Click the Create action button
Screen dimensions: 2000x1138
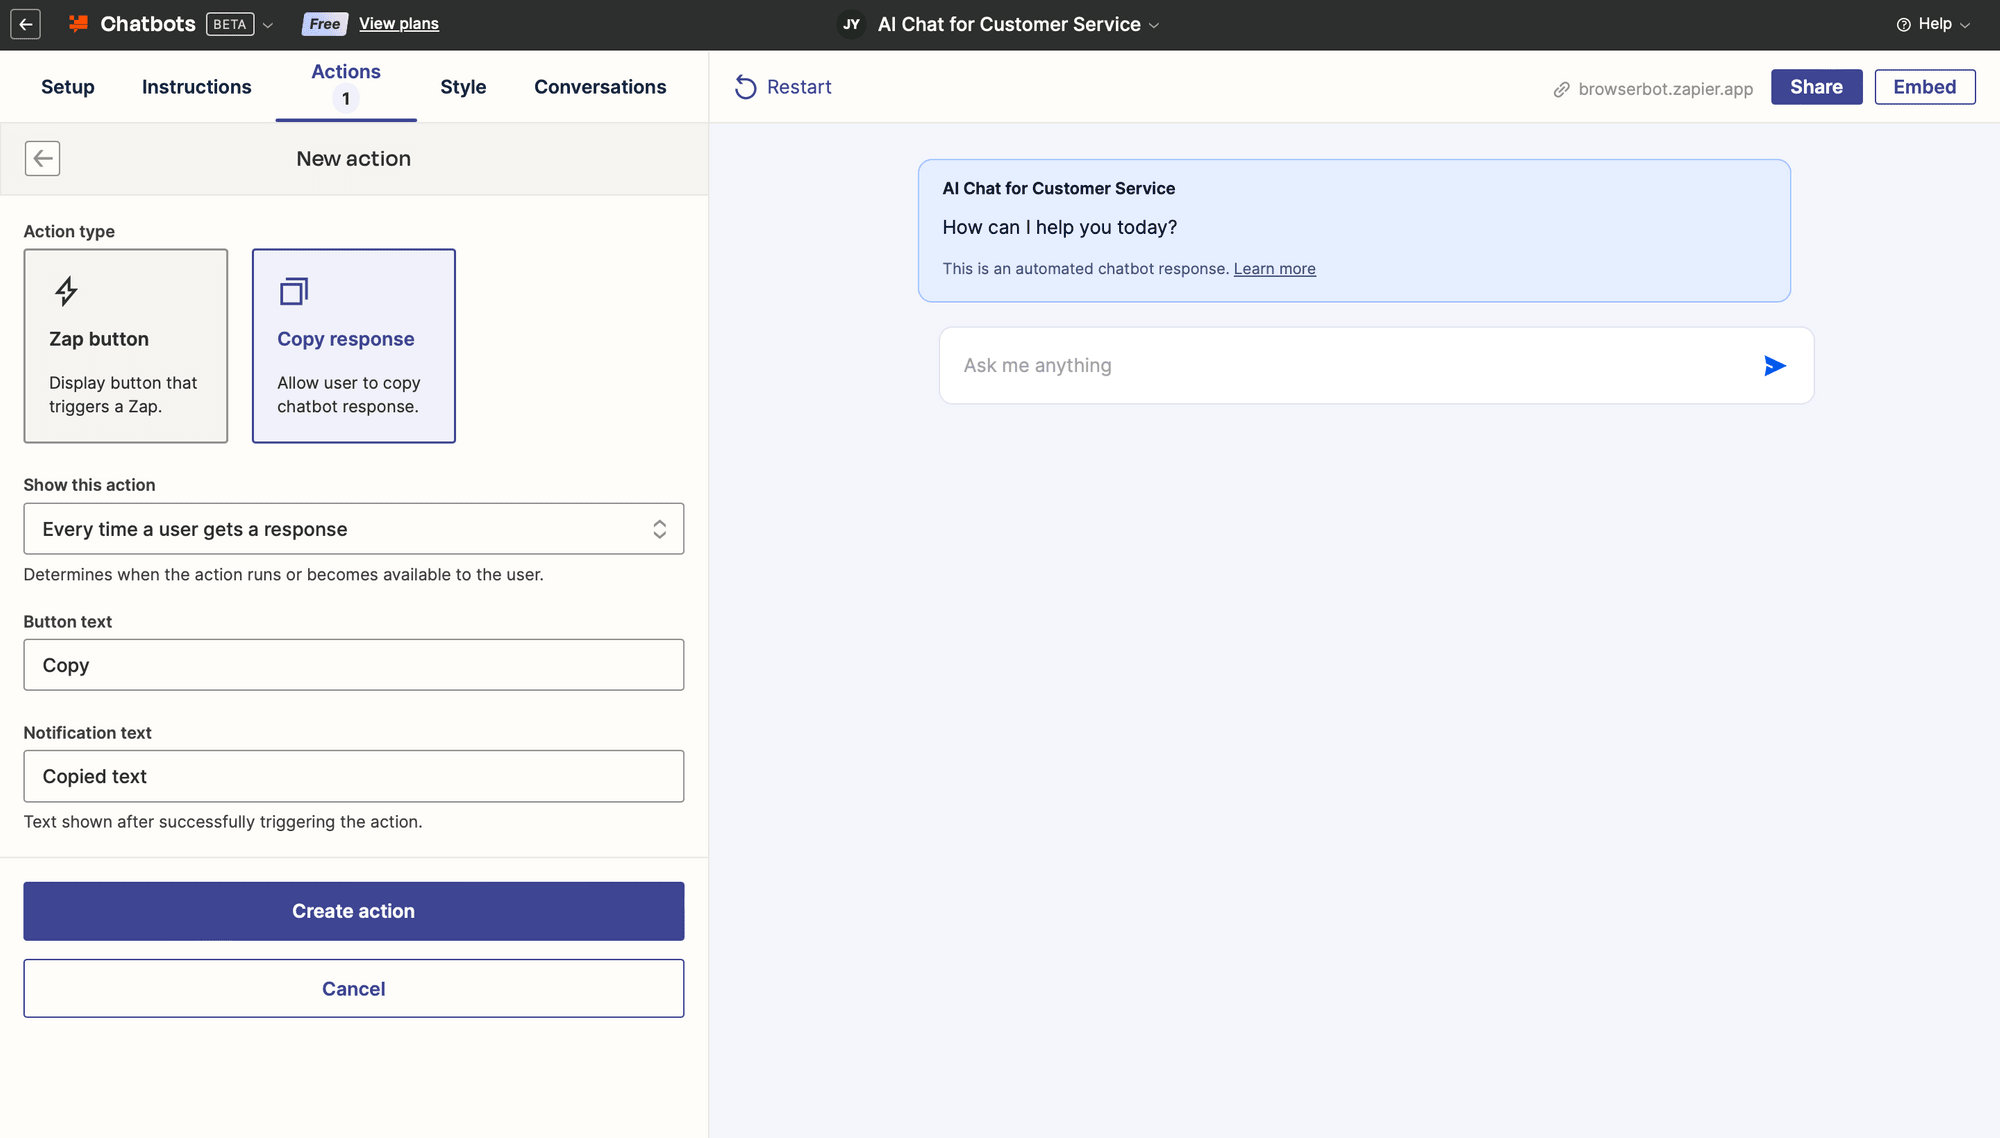(353, 911)
